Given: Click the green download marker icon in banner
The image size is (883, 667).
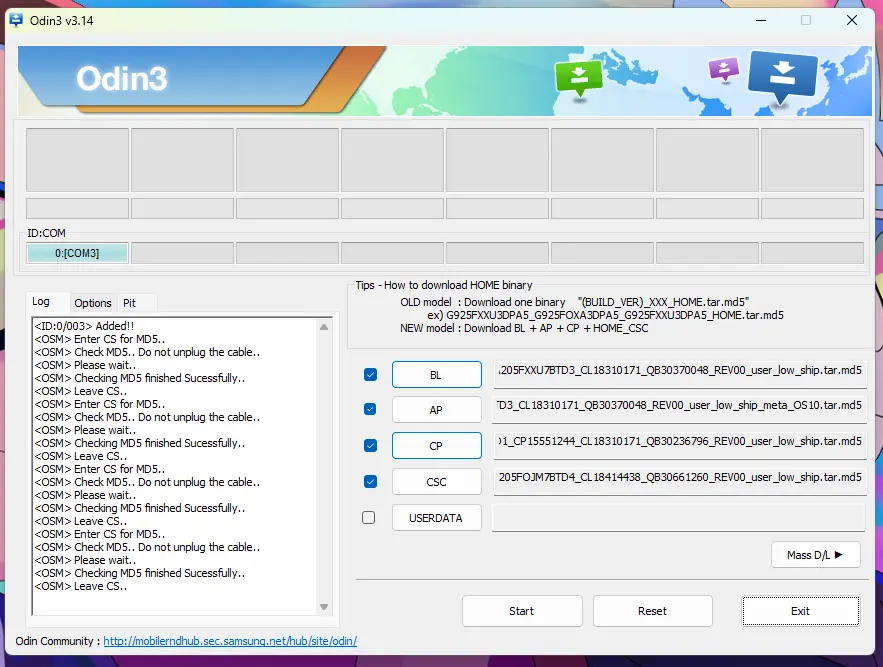Looking at the screenshot, I should coord(578,78).
